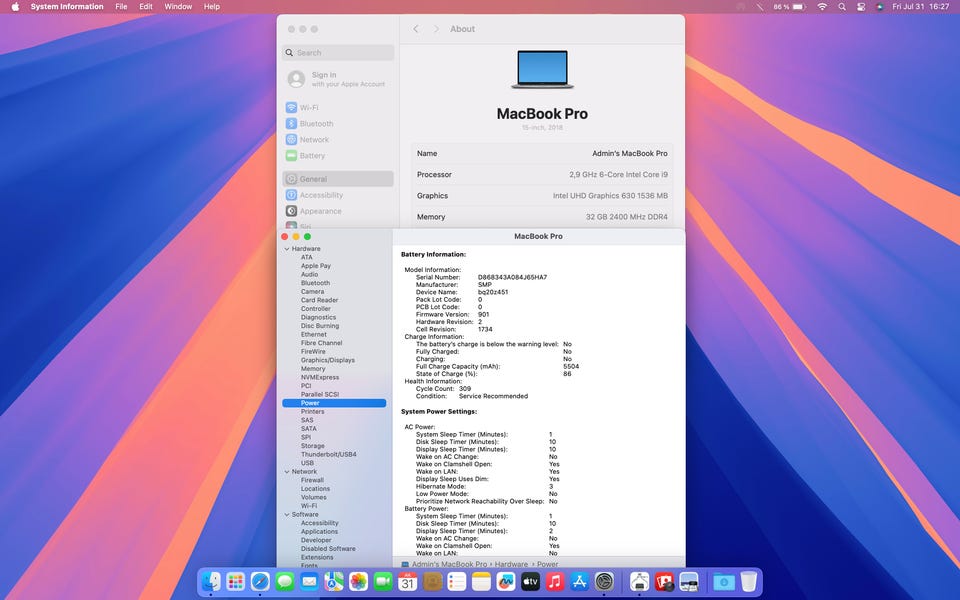Open the Trash in the Dock
This screenshot has height=600, width=960.
point(748,581)
